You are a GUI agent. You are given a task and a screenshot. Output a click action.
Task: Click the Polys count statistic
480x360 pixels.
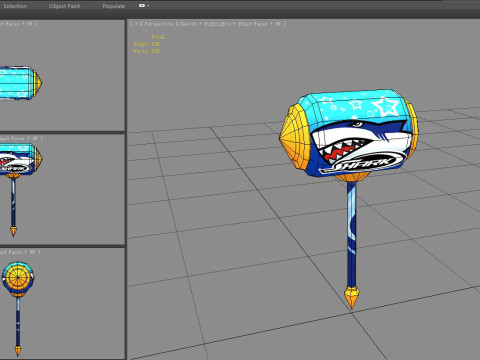pyautogui.click(x=147, y=44)
